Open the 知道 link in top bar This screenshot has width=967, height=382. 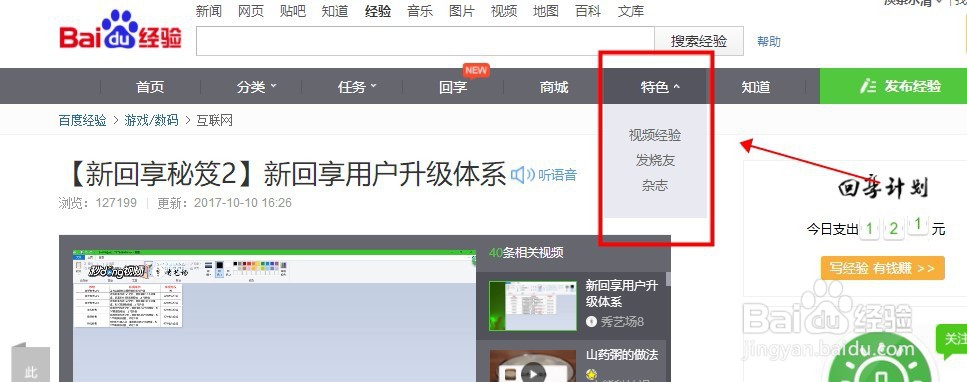(x=335, y=10)
